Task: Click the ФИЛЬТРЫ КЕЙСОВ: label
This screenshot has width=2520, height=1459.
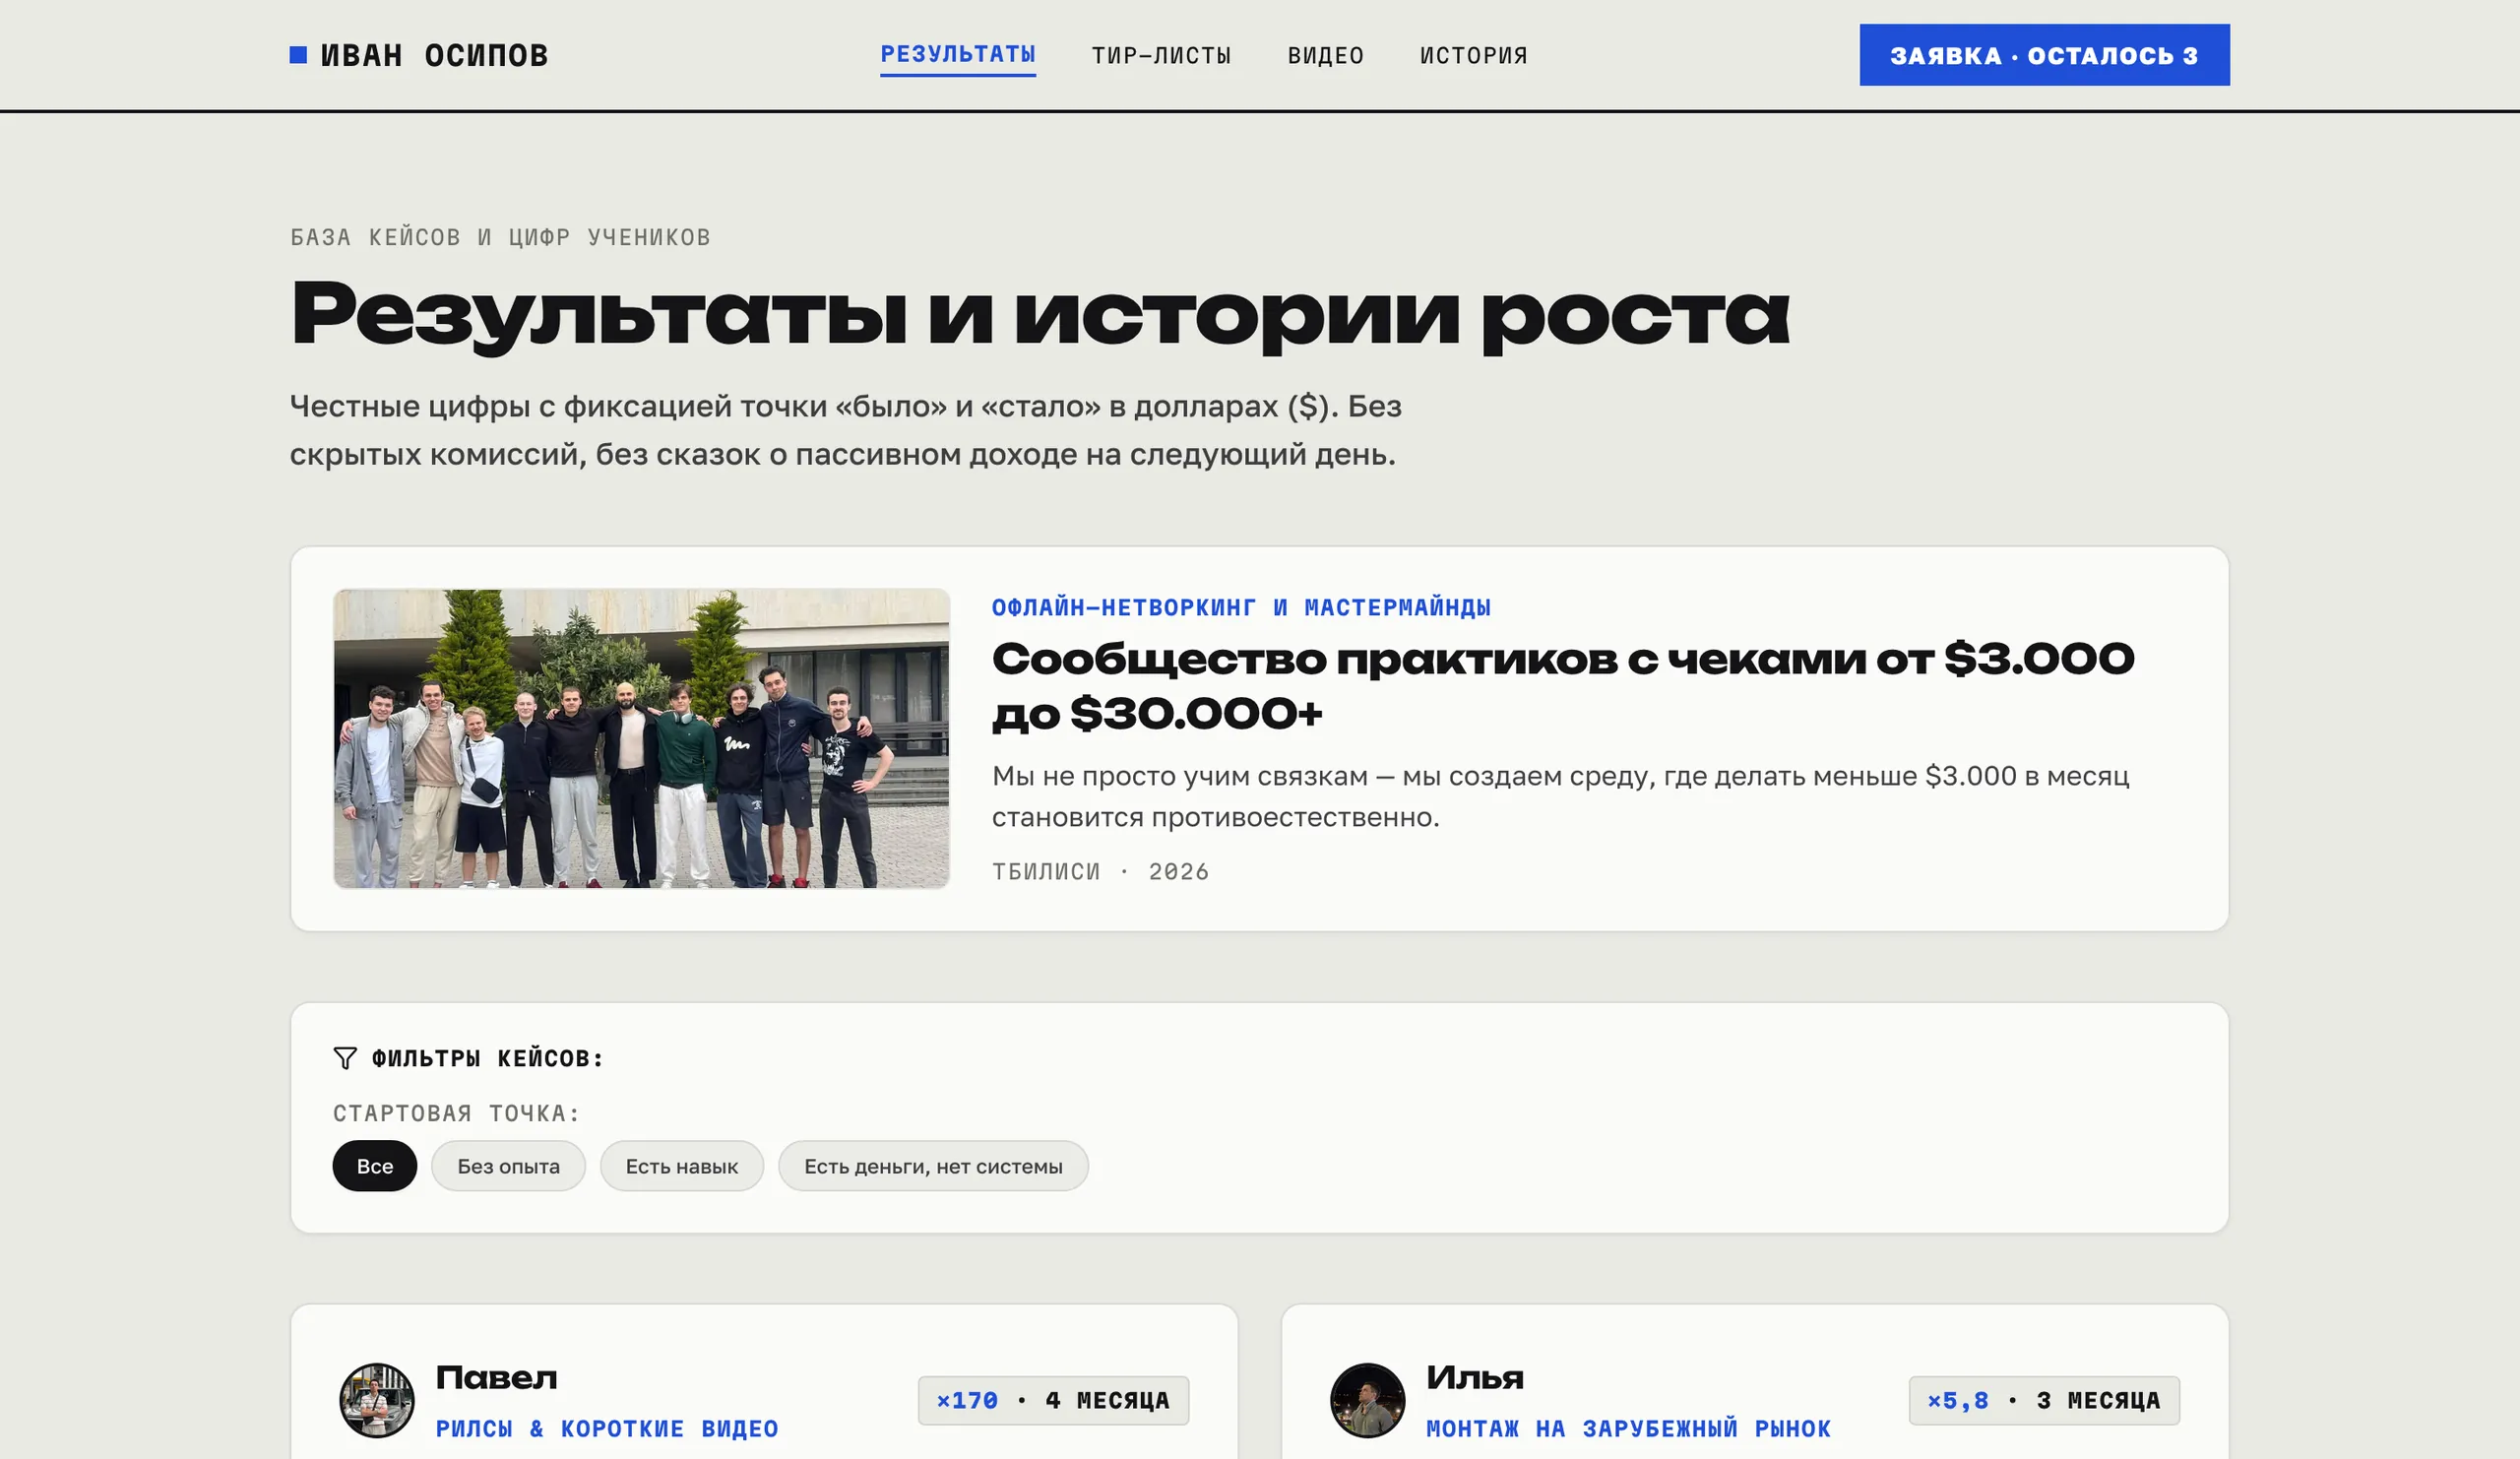Action: pos(487,1058)
